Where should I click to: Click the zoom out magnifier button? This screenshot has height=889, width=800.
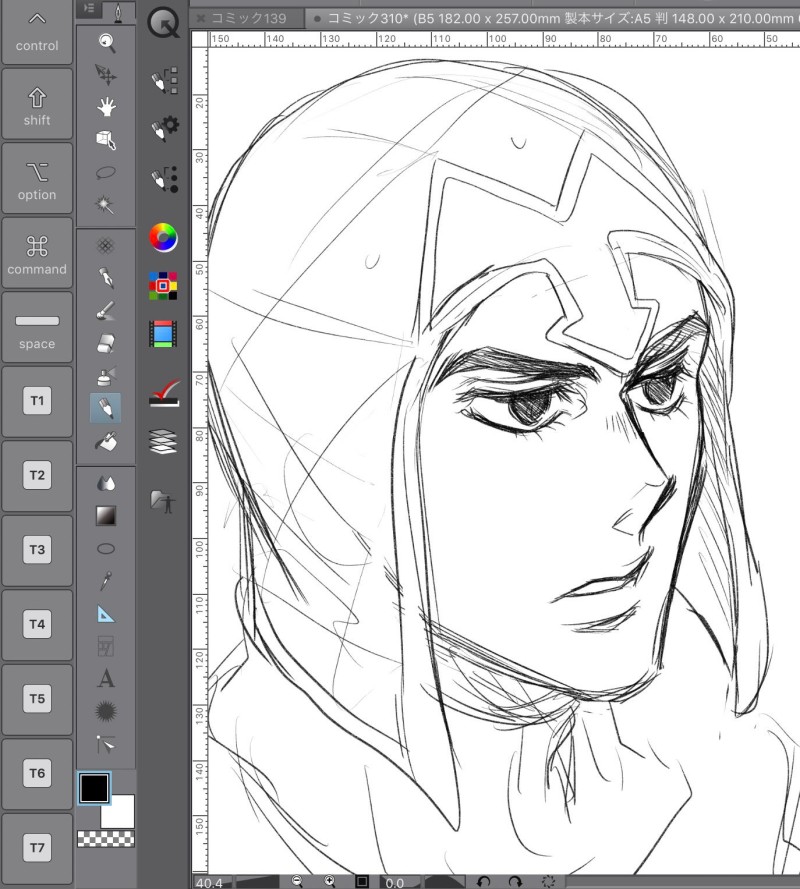297,881
